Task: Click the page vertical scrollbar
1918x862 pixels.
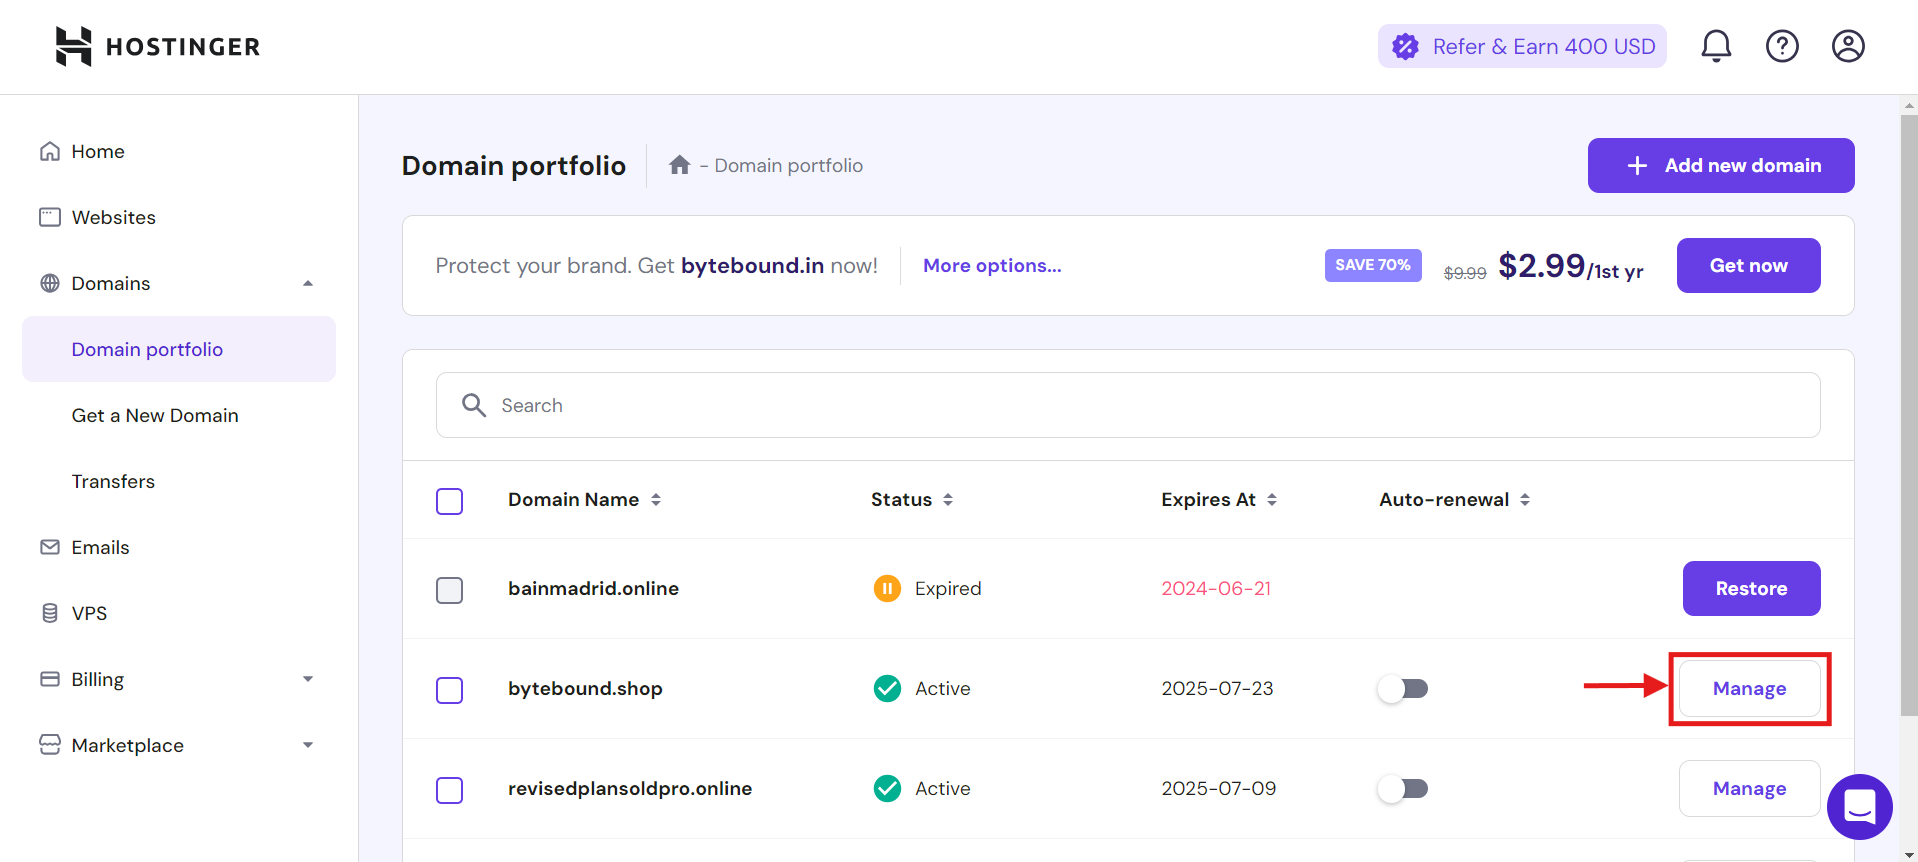Action: click(1909, 415)
